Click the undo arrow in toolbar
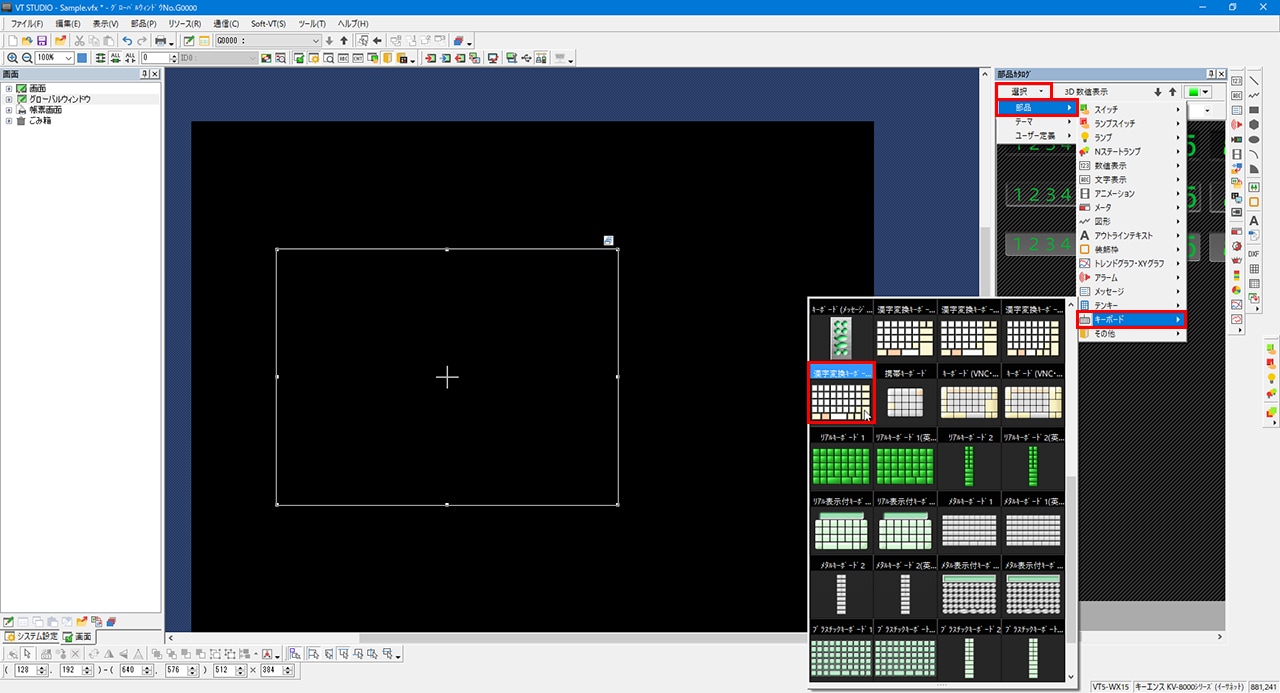The image size is (1280, 693). click(x=127, y=41)
